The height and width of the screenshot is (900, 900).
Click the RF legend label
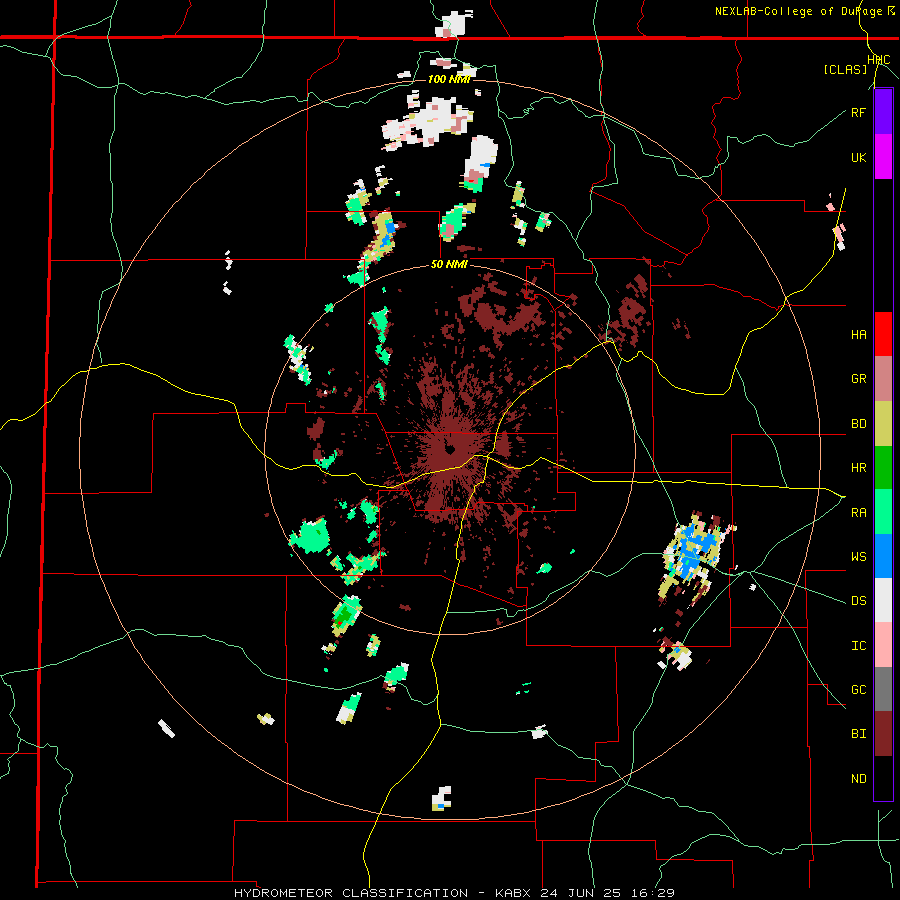point(858,112)
